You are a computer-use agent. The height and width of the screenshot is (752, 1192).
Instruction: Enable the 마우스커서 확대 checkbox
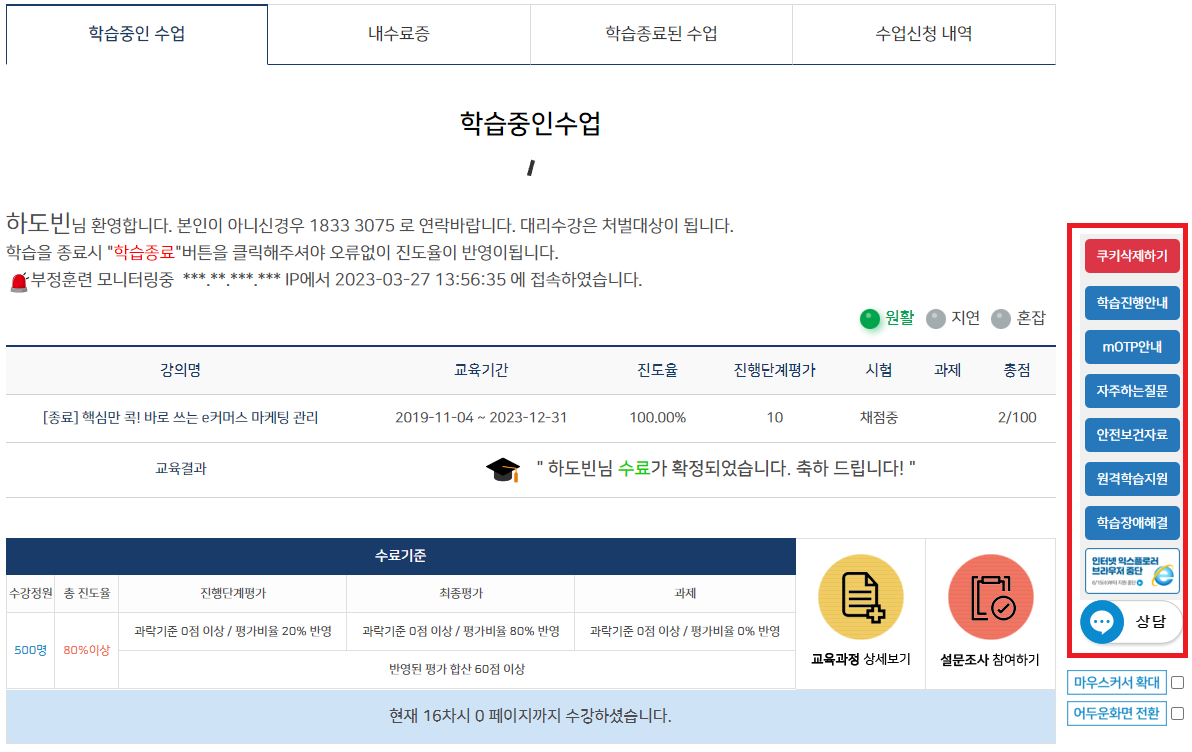(1178, 683)
